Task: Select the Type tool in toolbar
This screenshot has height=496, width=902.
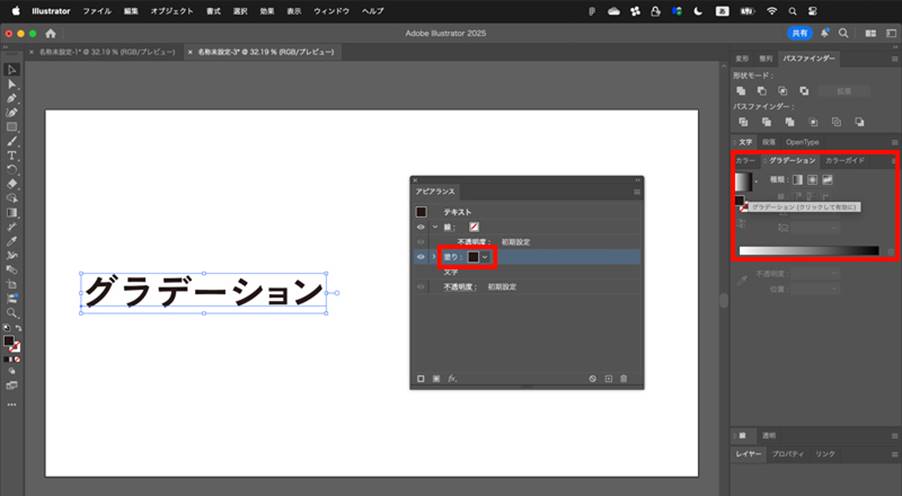Action: [x=12, y=155]
